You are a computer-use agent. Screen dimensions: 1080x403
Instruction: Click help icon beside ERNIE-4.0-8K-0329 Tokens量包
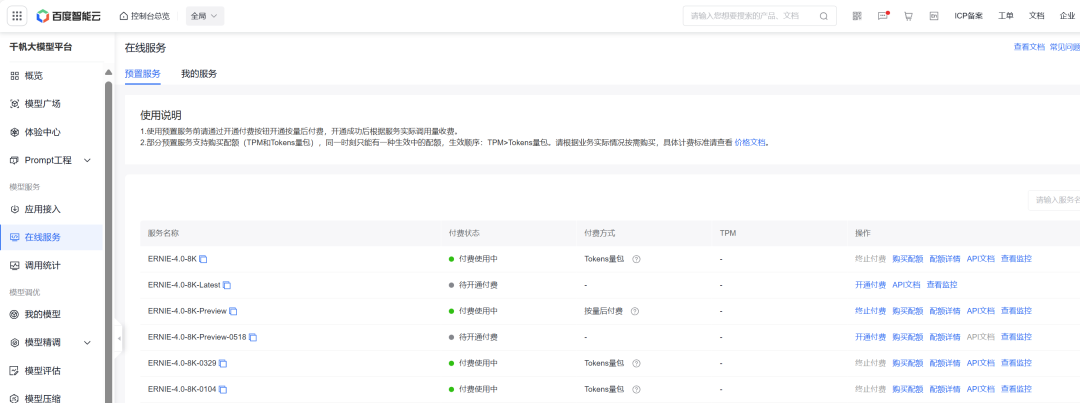click(636, 364)
